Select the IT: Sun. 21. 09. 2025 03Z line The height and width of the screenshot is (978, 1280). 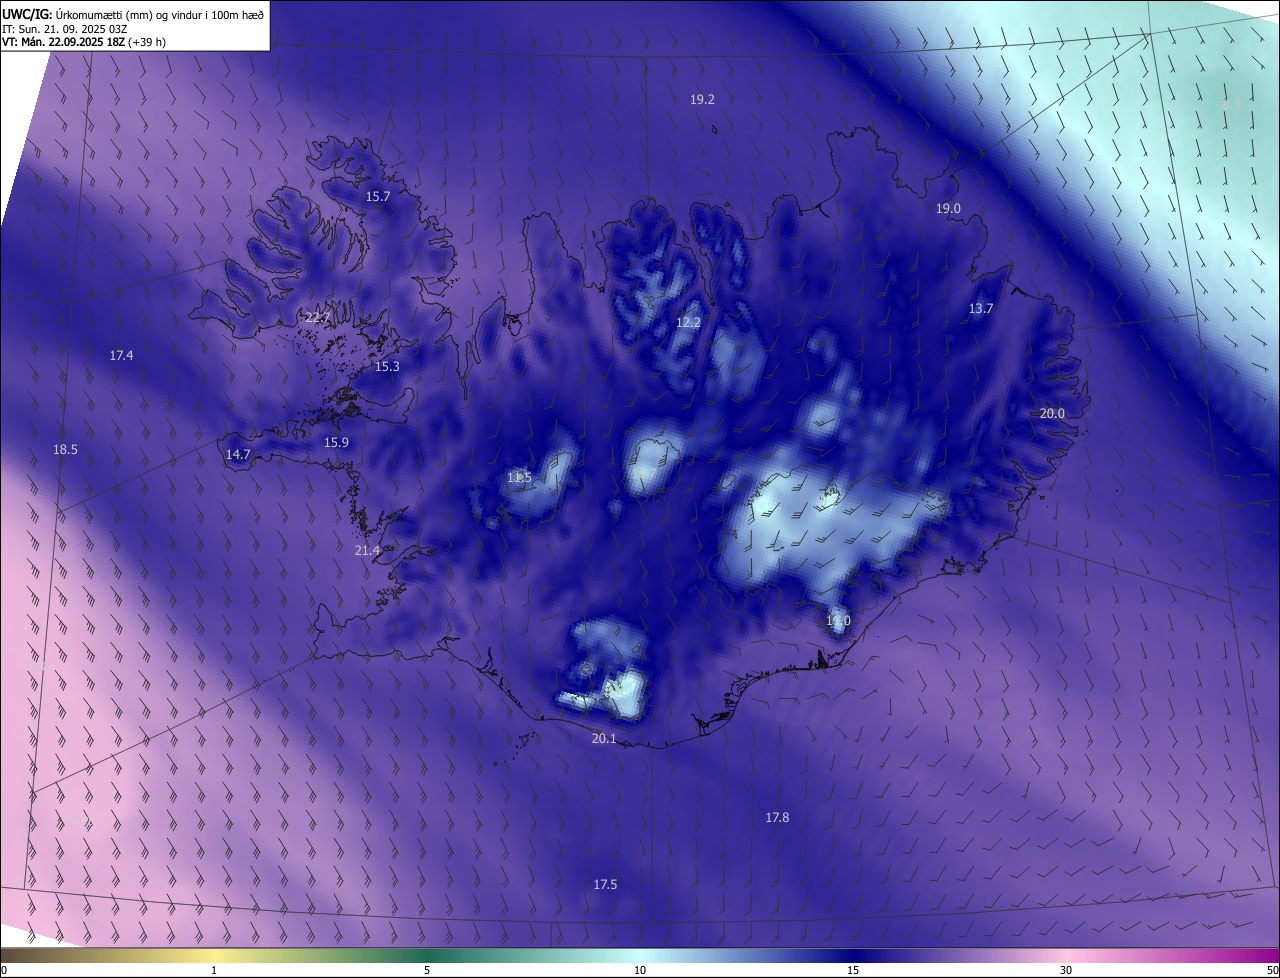64,29
